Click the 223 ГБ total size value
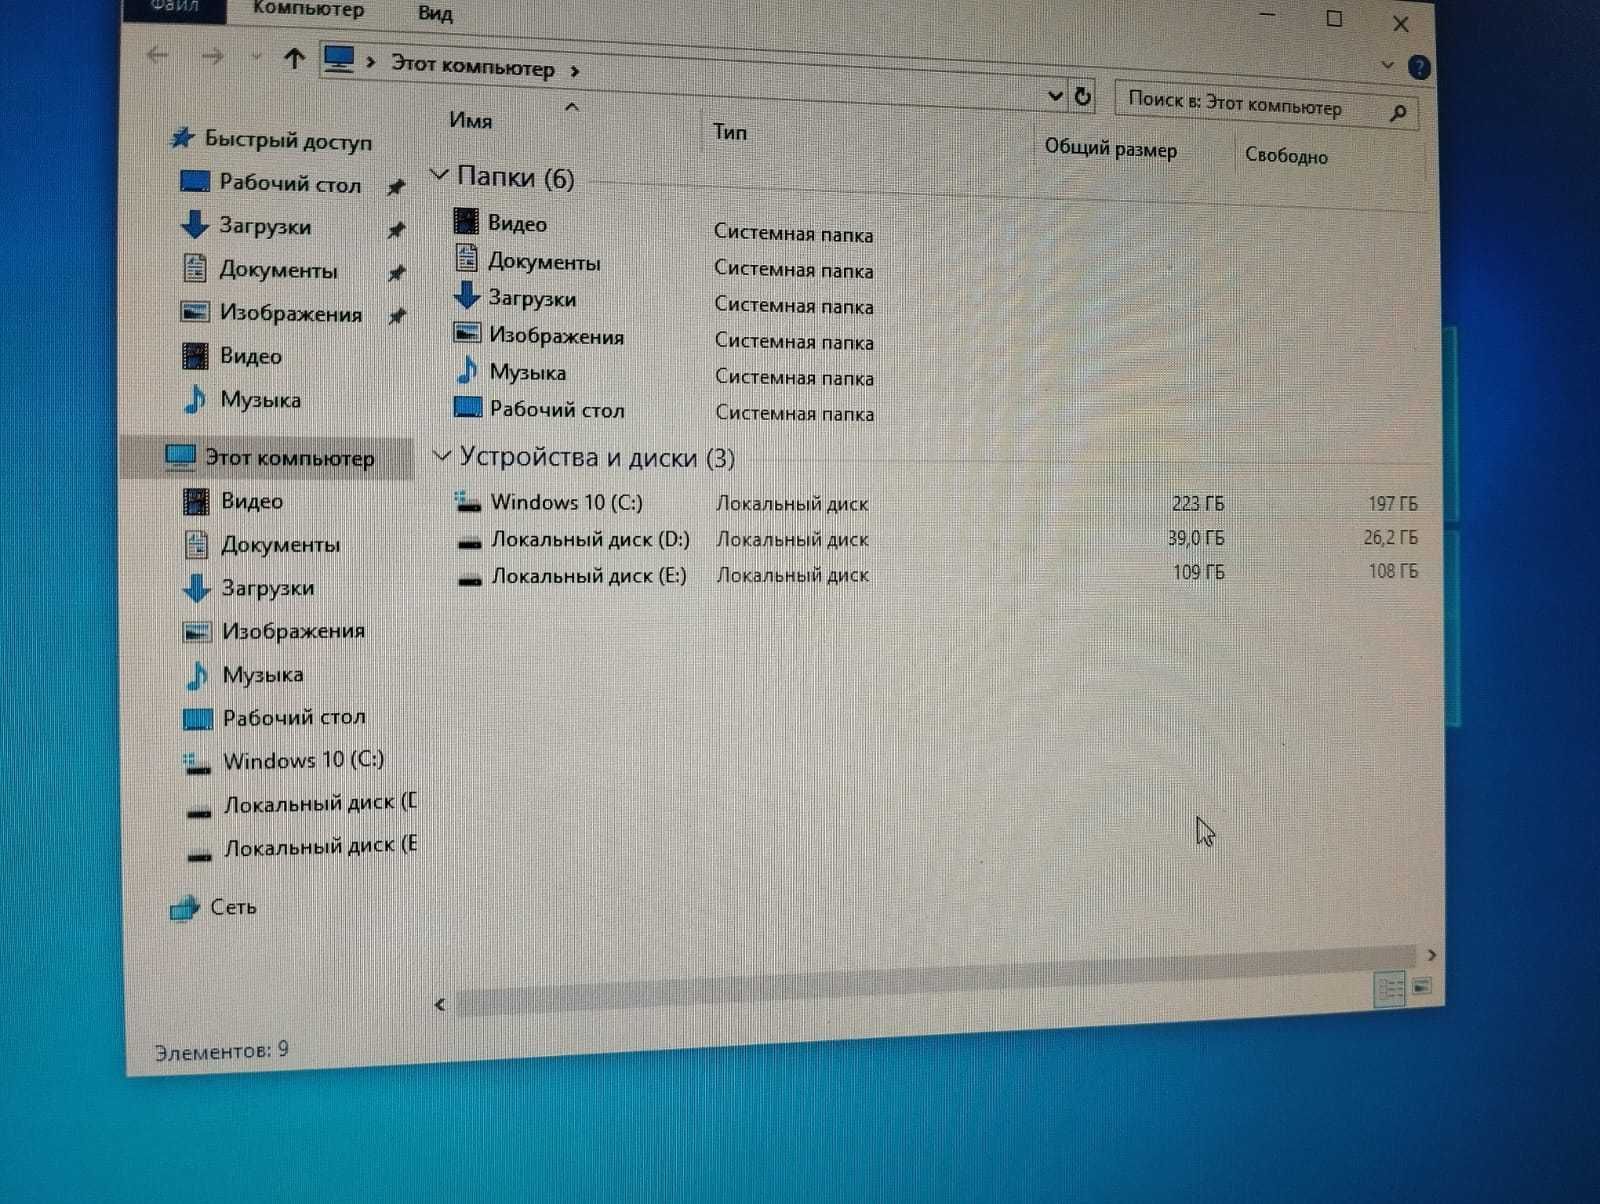Viewport: 1600px width, 1204px height. point(1198,503)
